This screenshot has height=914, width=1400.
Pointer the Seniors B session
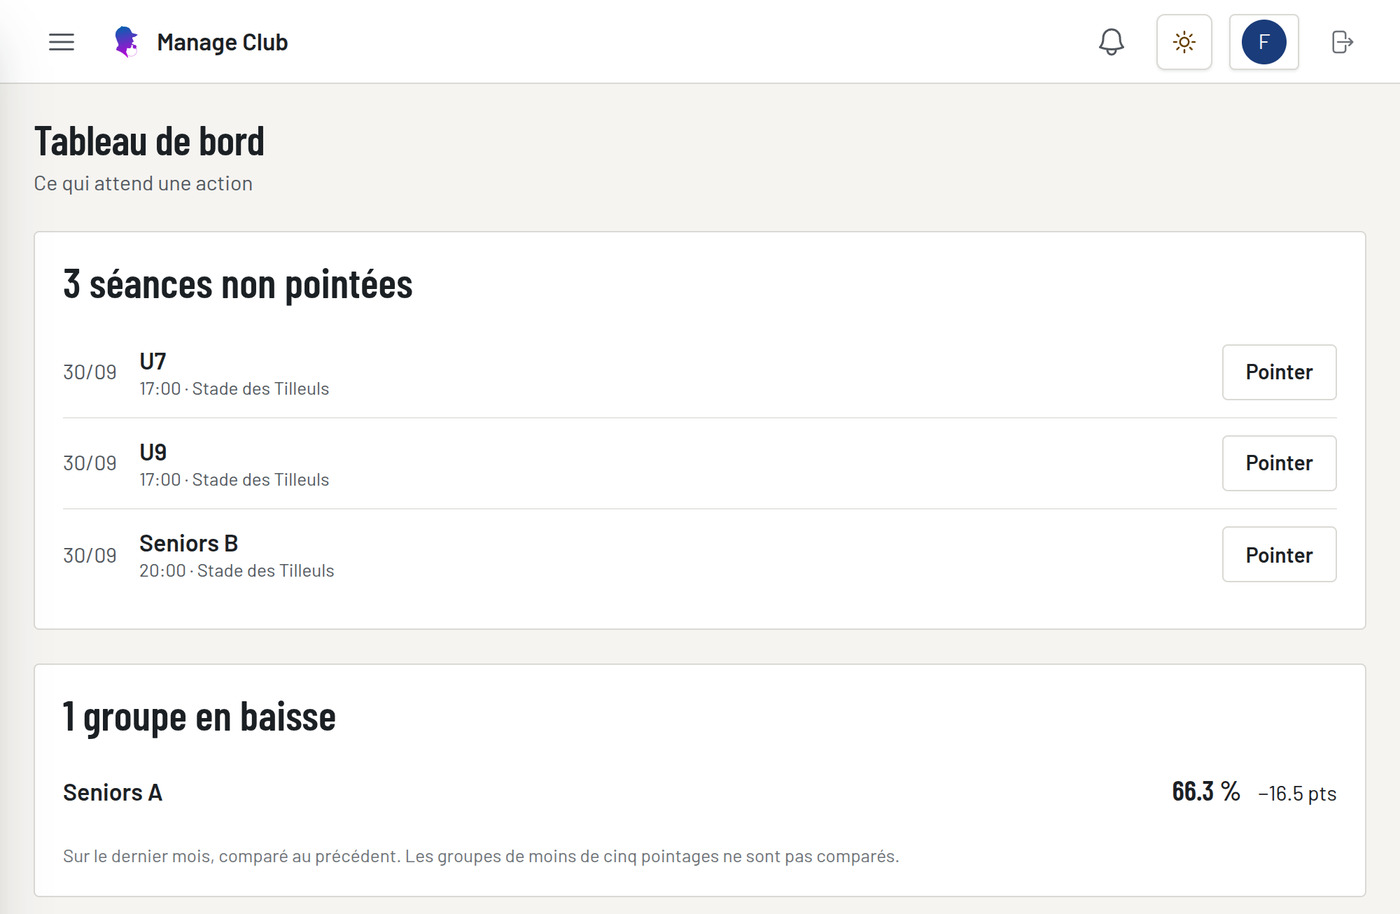[1279, 555]
